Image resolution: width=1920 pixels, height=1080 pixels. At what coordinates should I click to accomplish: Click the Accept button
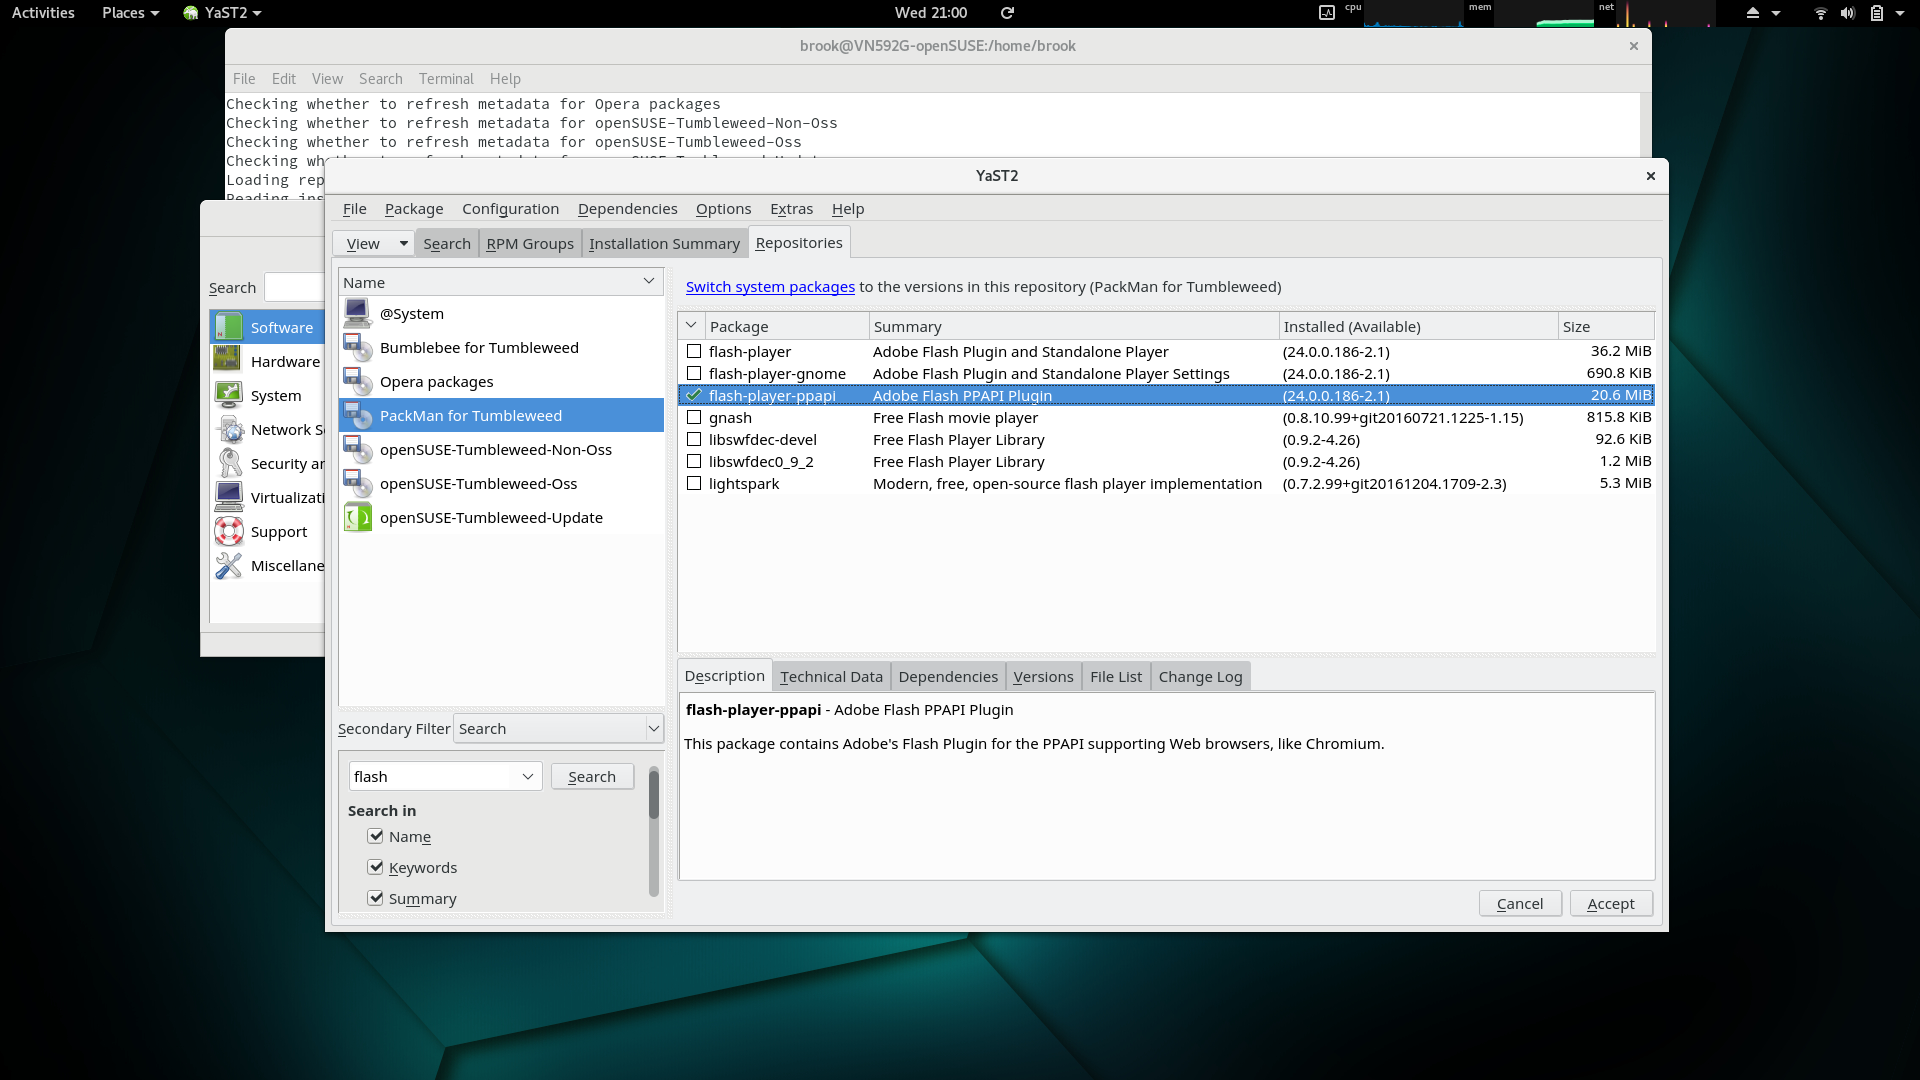click(x=1611, y=904)
